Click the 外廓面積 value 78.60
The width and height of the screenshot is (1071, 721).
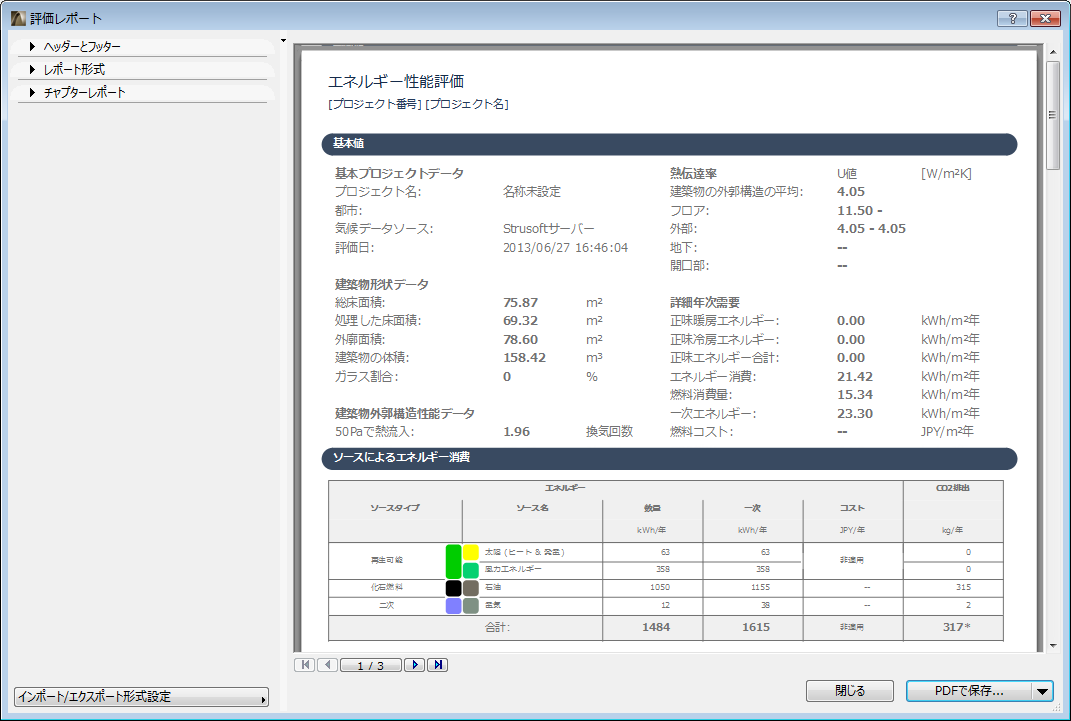(520, 340)
